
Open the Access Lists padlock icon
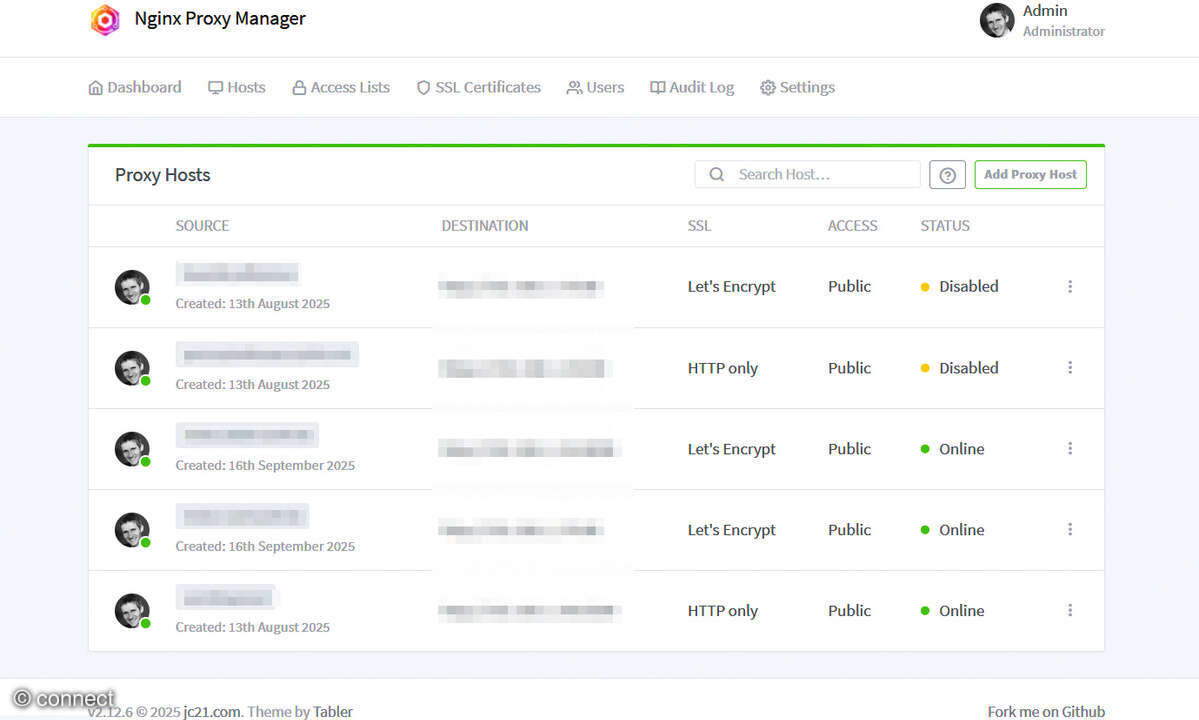point(298,87)
